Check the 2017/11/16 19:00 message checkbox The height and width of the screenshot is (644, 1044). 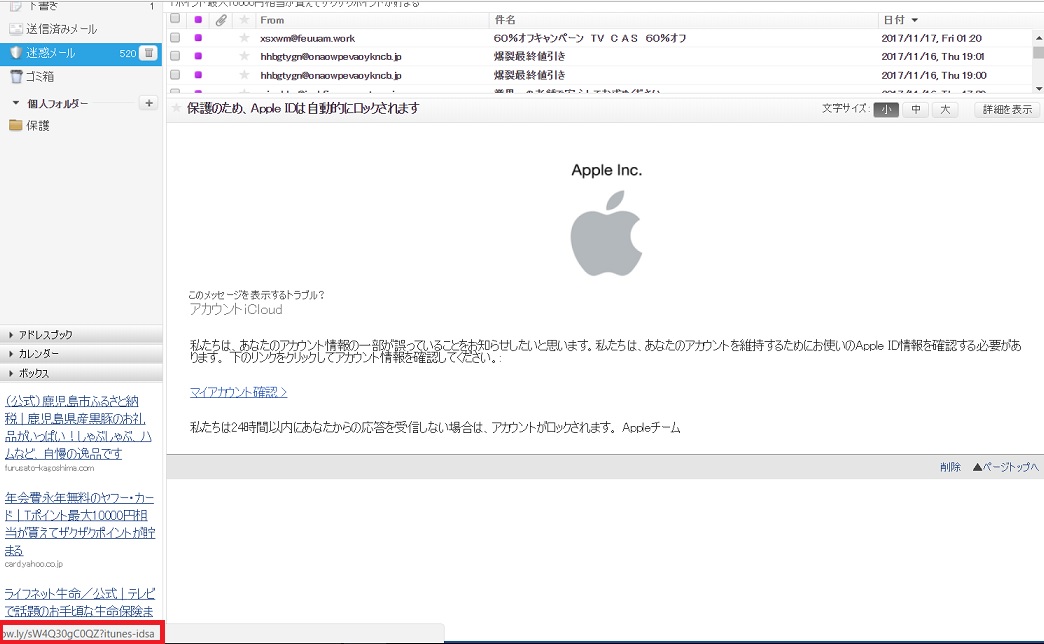point(175,75)
